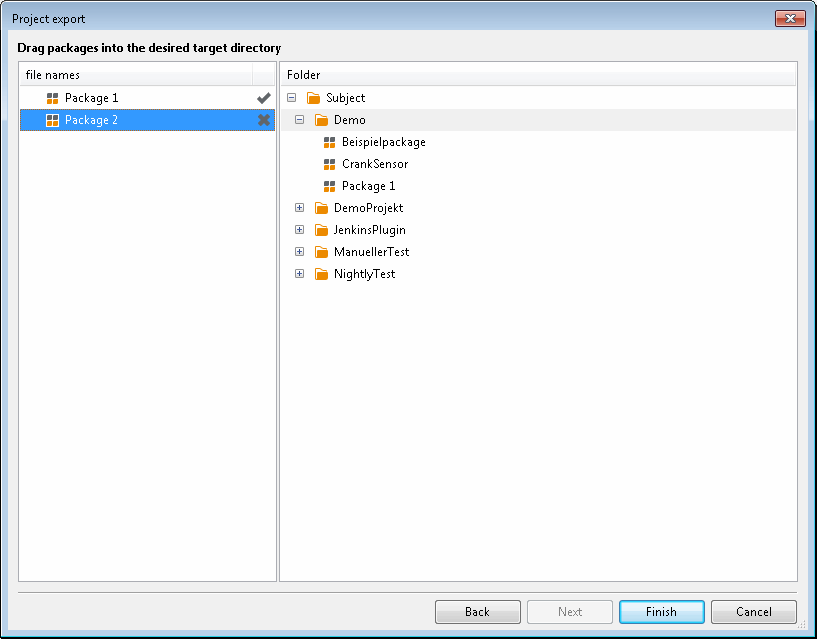Select the 'CrankSensor' entry

point(375,164)
